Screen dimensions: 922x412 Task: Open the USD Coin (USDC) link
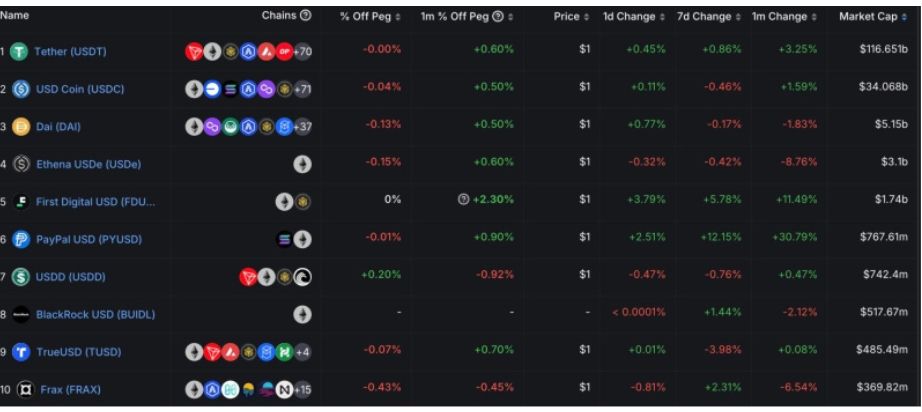tap(82, 89)
